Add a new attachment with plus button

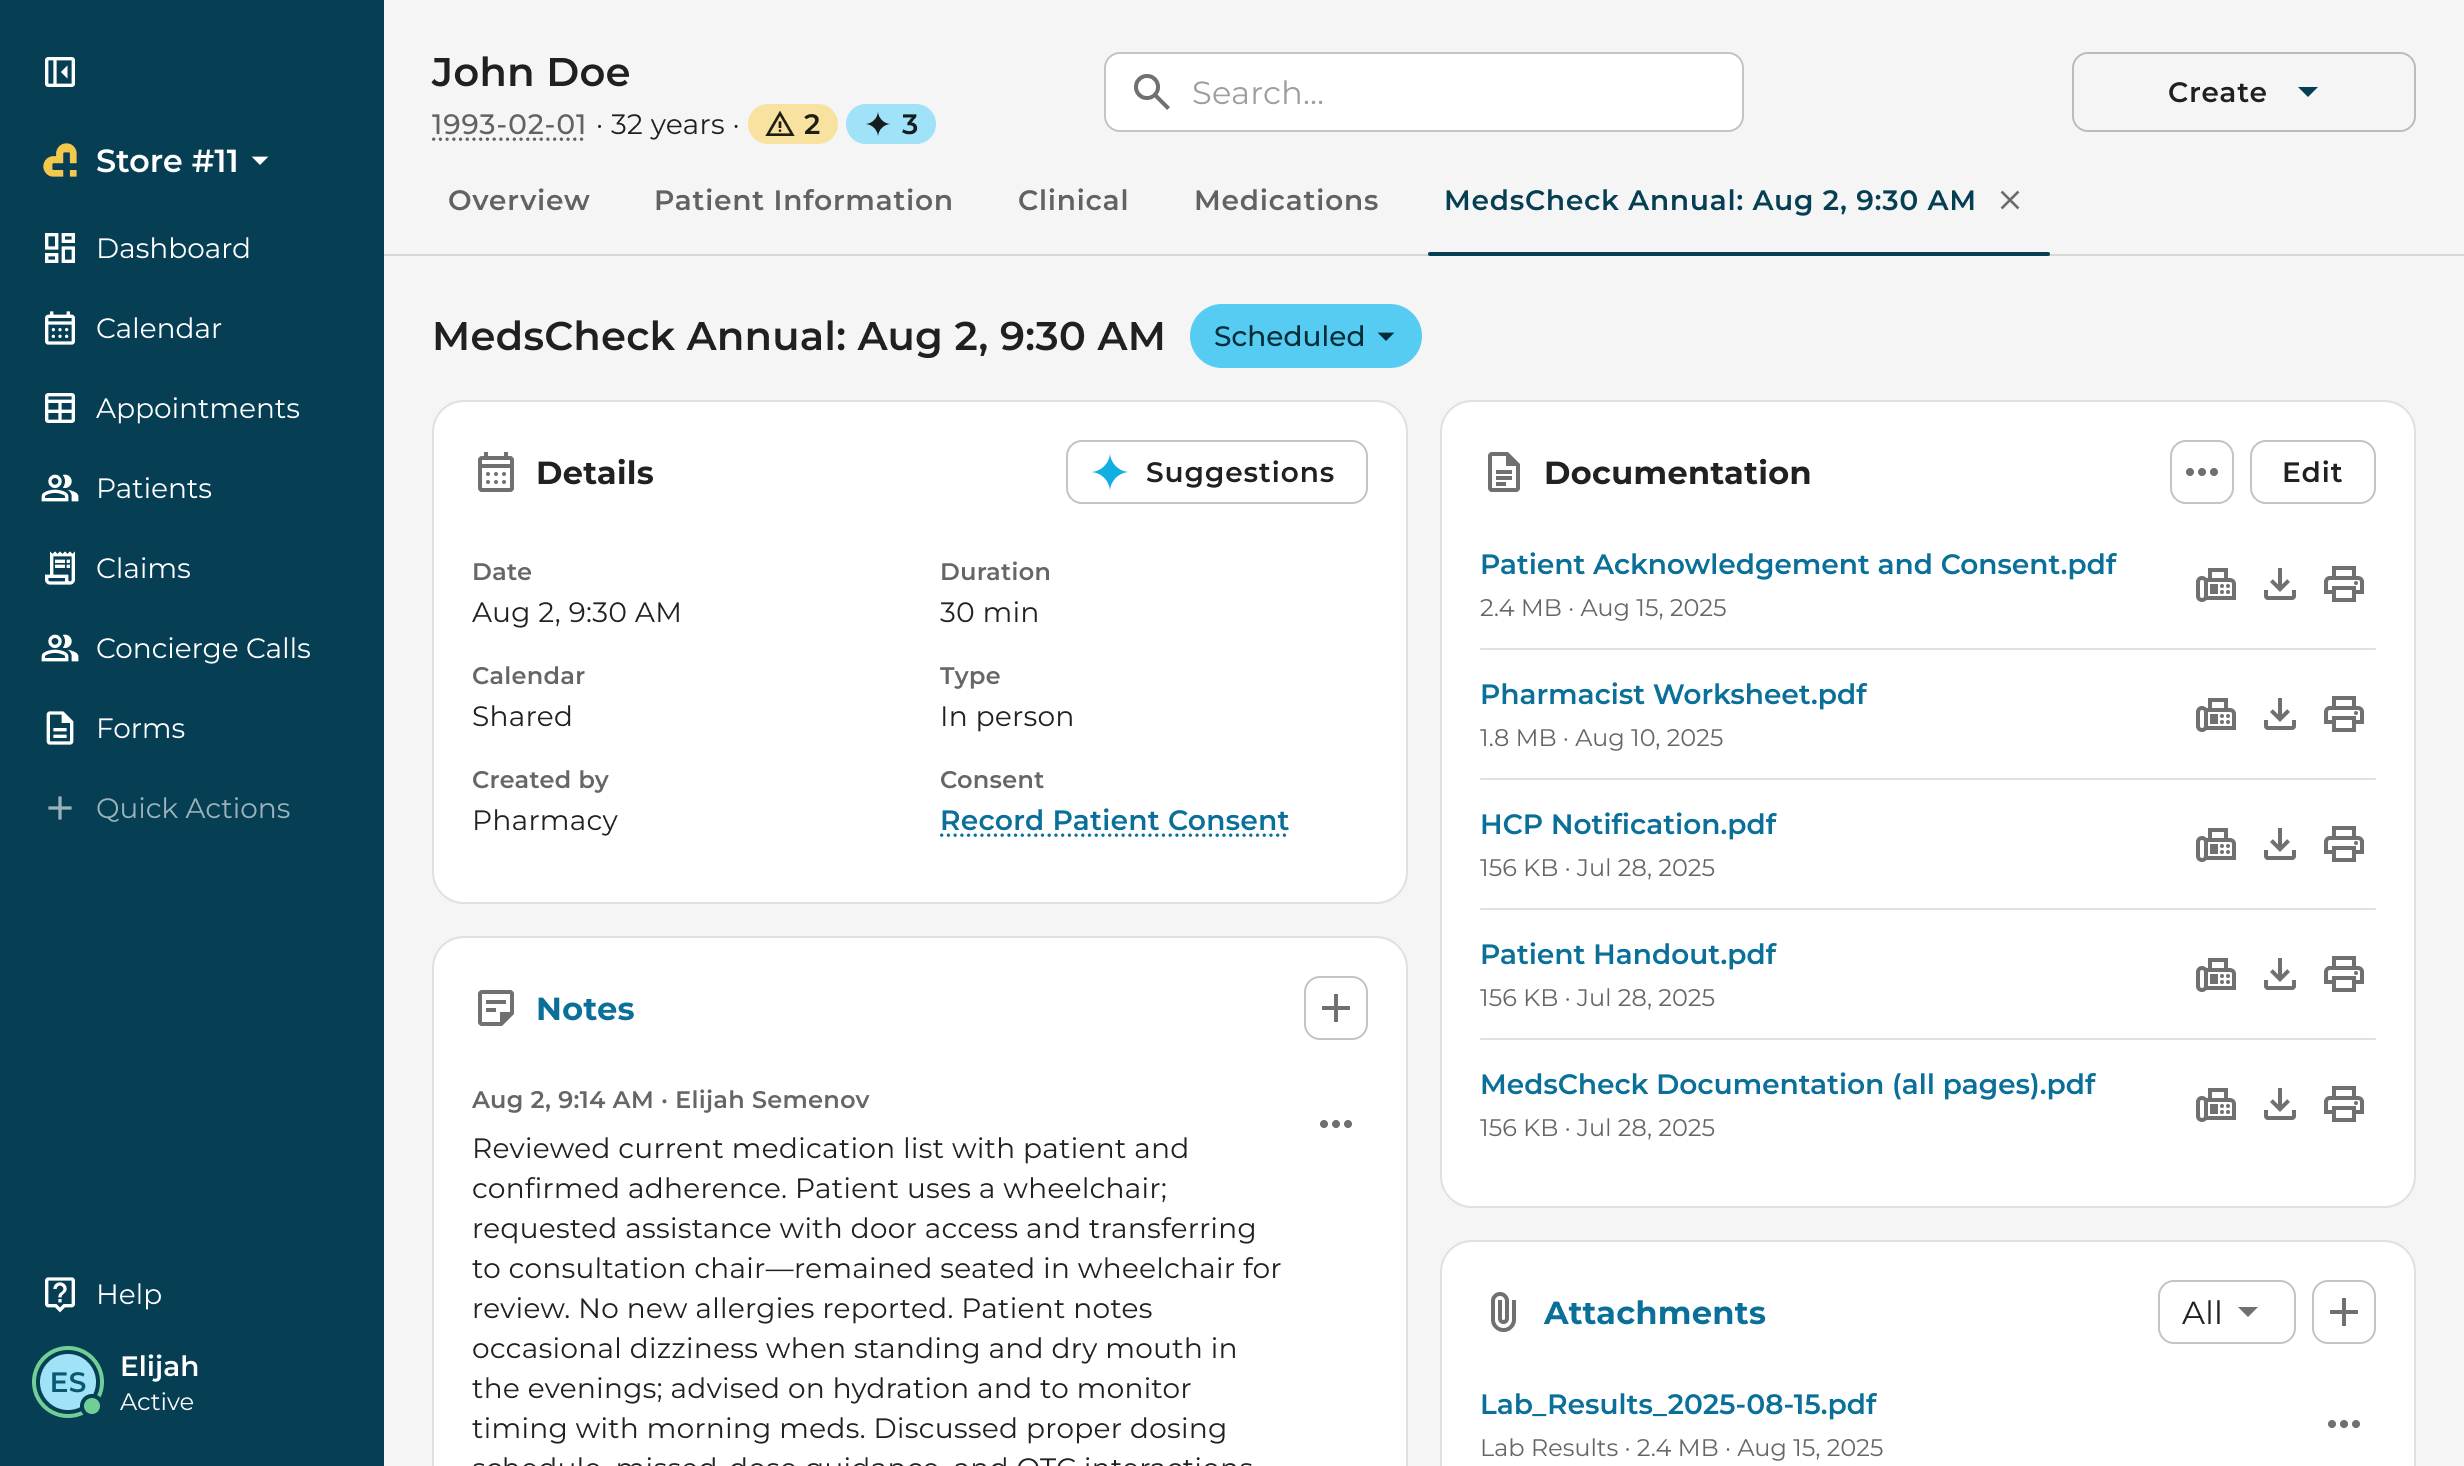(x=2344, y=1312)
